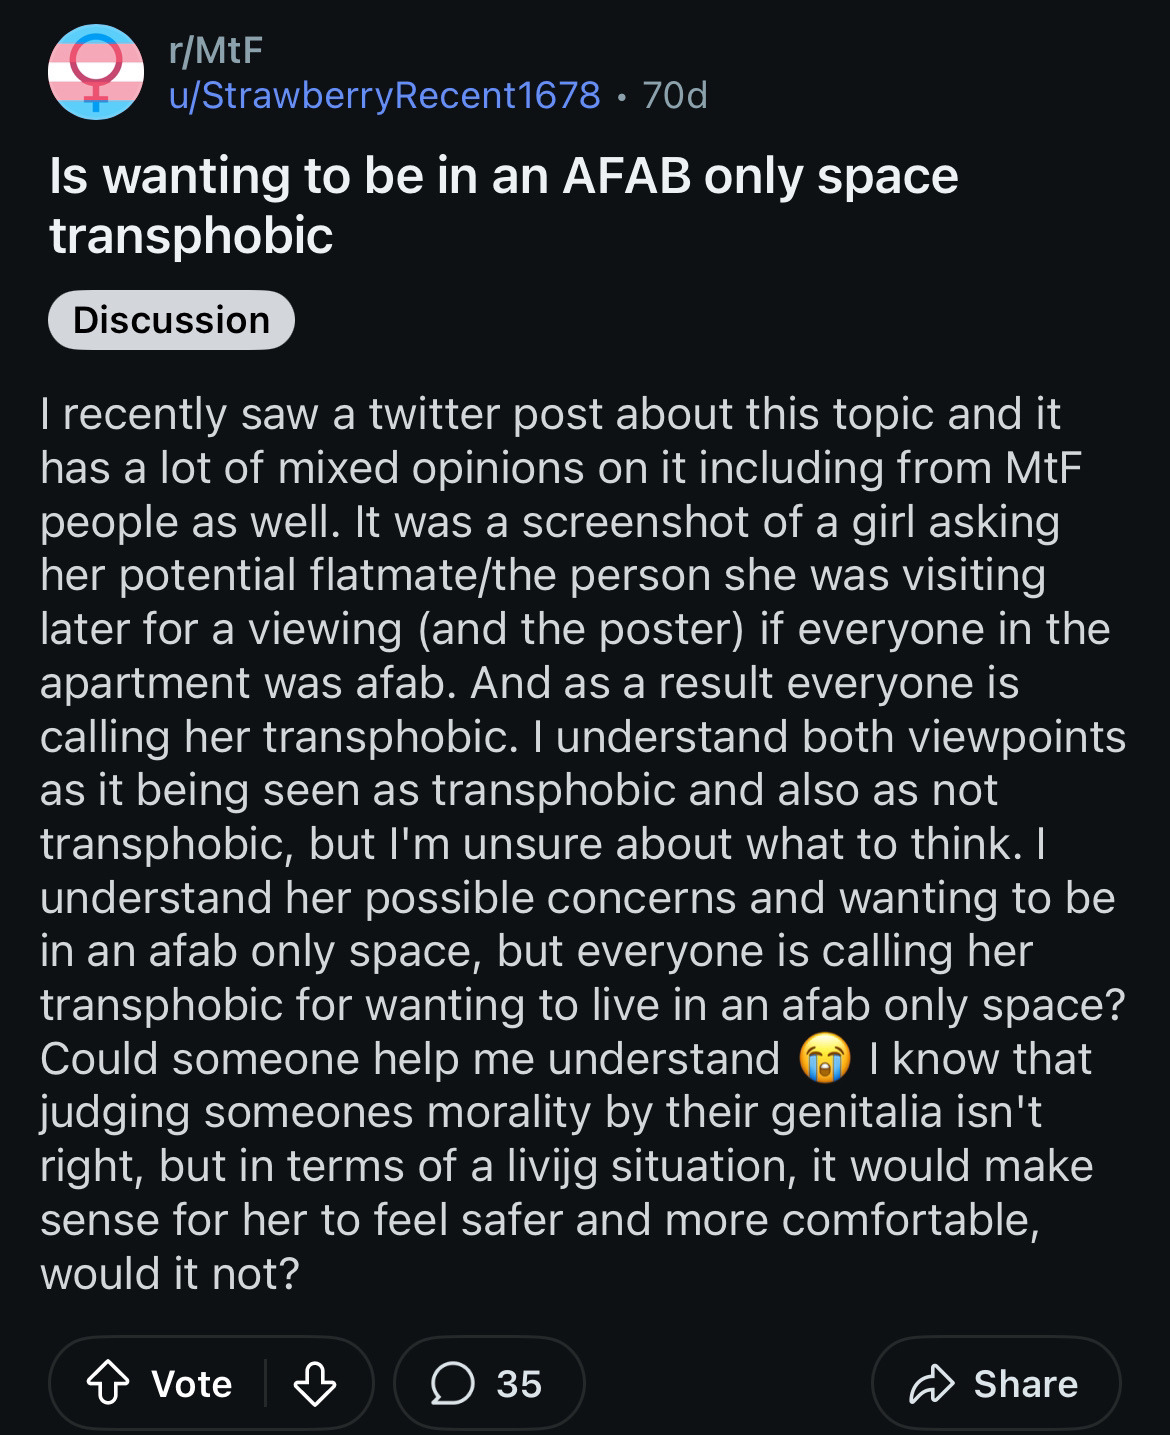1170x1435 pixels.
Task: Click the 70d post timestamp
Action: pos(675,95)
